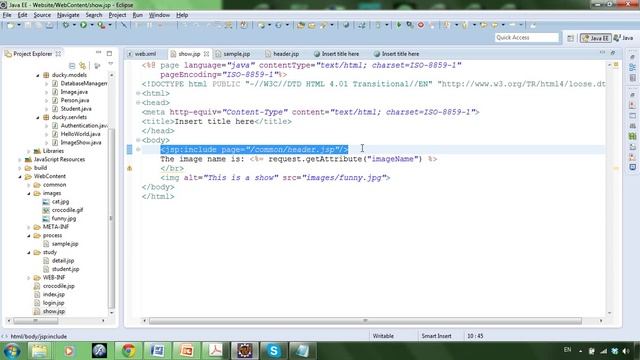Open the File menu

tap(7, 15)
